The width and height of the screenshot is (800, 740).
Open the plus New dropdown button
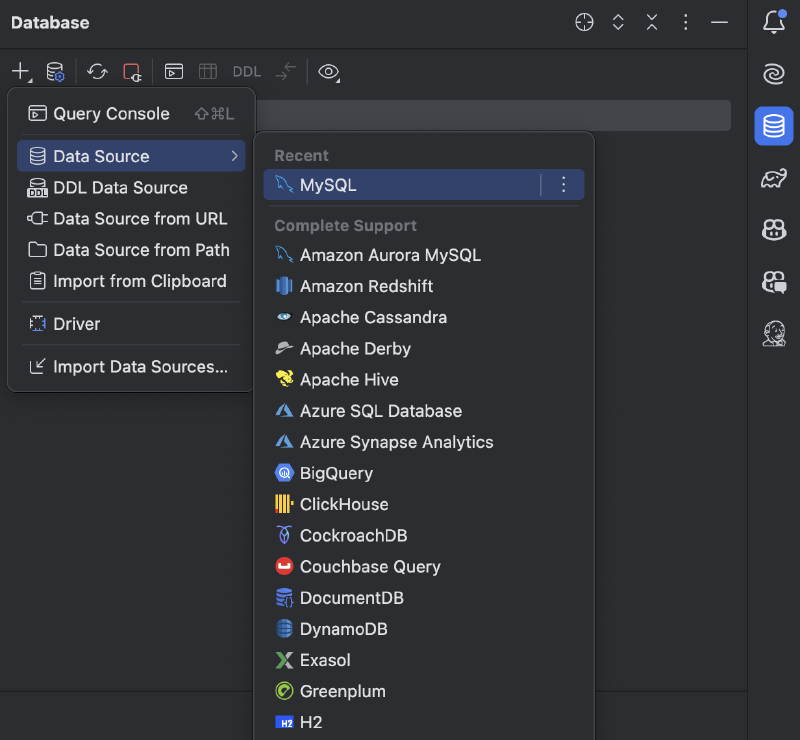21,71
